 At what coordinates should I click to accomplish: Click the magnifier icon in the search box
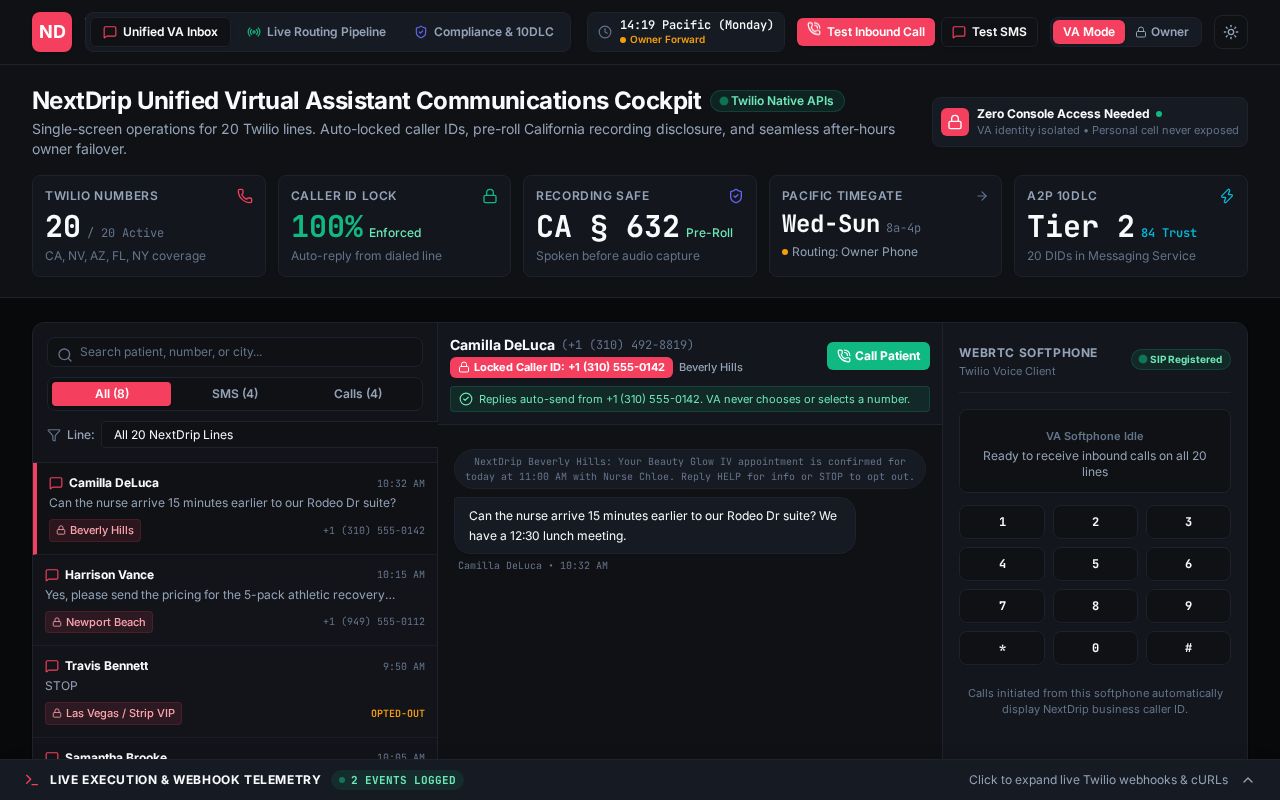(x=65, y=353)
